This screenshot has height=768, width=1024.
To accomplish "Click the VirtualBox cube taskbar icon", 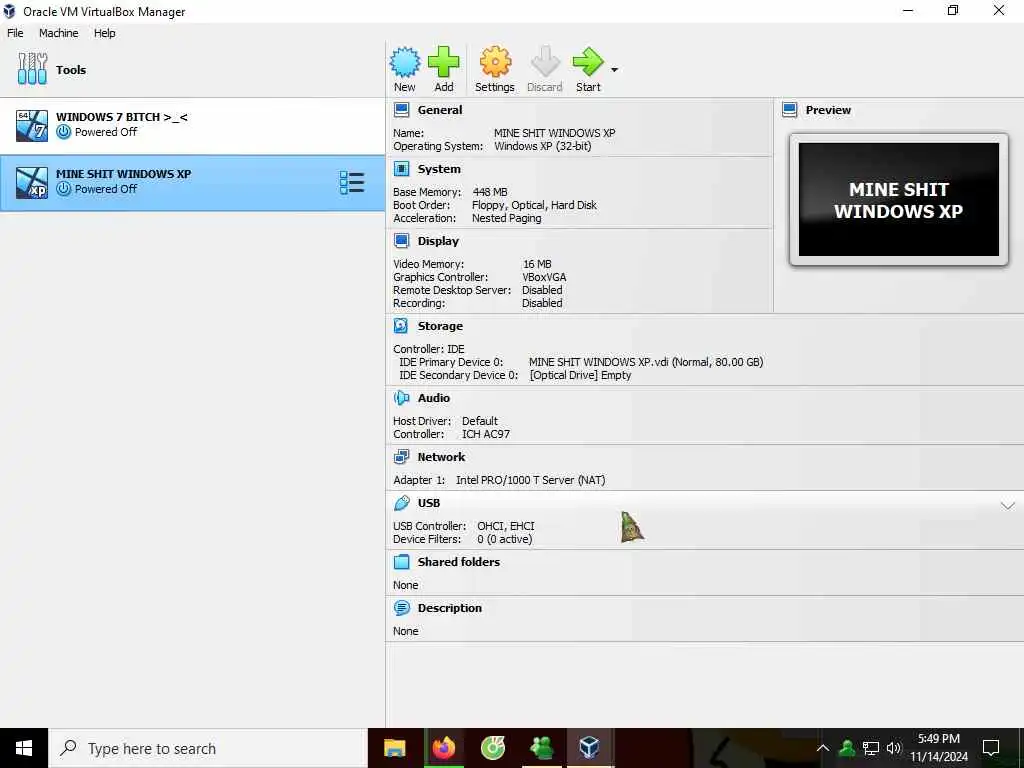I will tap(589, 748).
